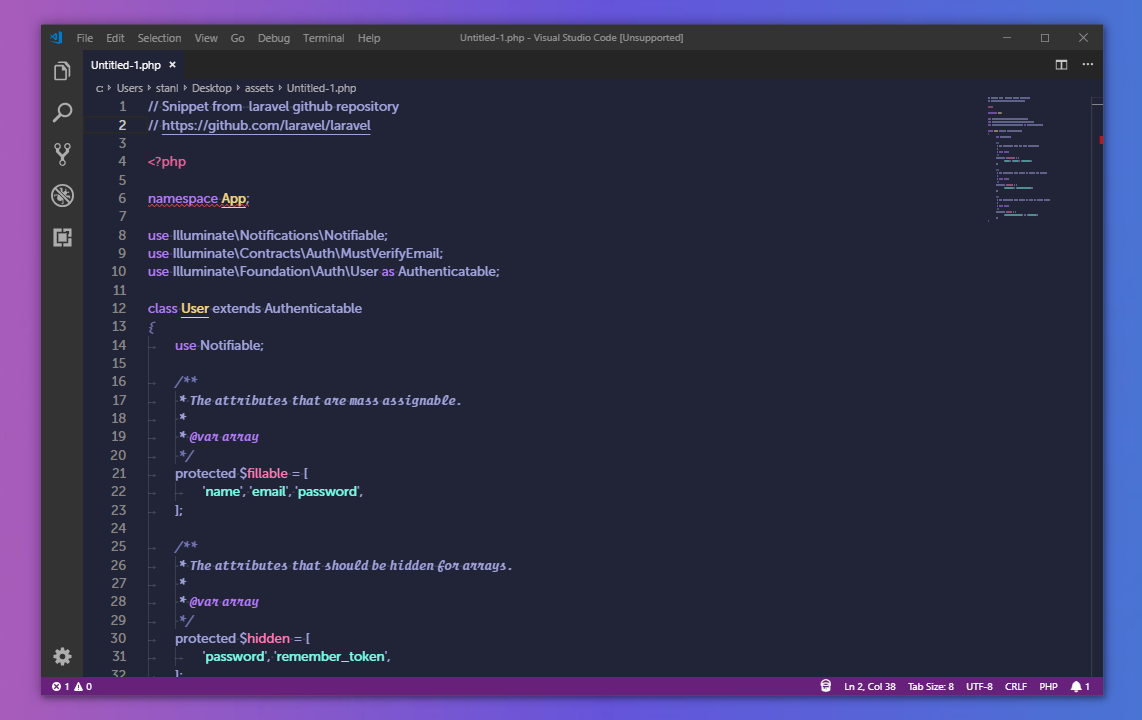Click the feedback smiley icon in status bar
The image size is (1142, 720).
[825, 686]
